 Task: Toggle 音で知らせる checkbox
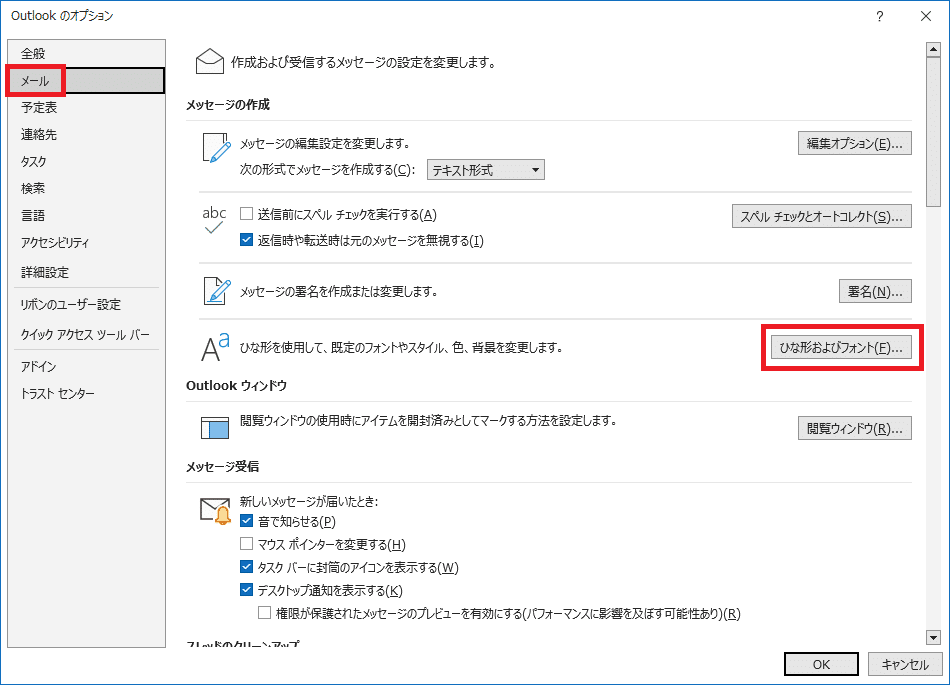click(247, 520)
